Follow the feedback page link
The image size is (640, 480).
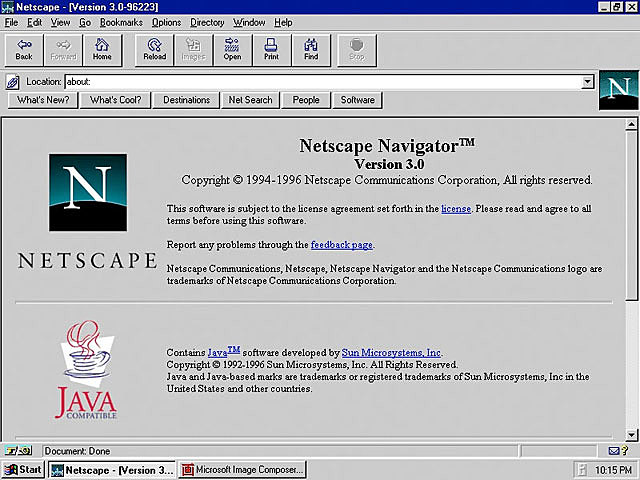point(342,245)
